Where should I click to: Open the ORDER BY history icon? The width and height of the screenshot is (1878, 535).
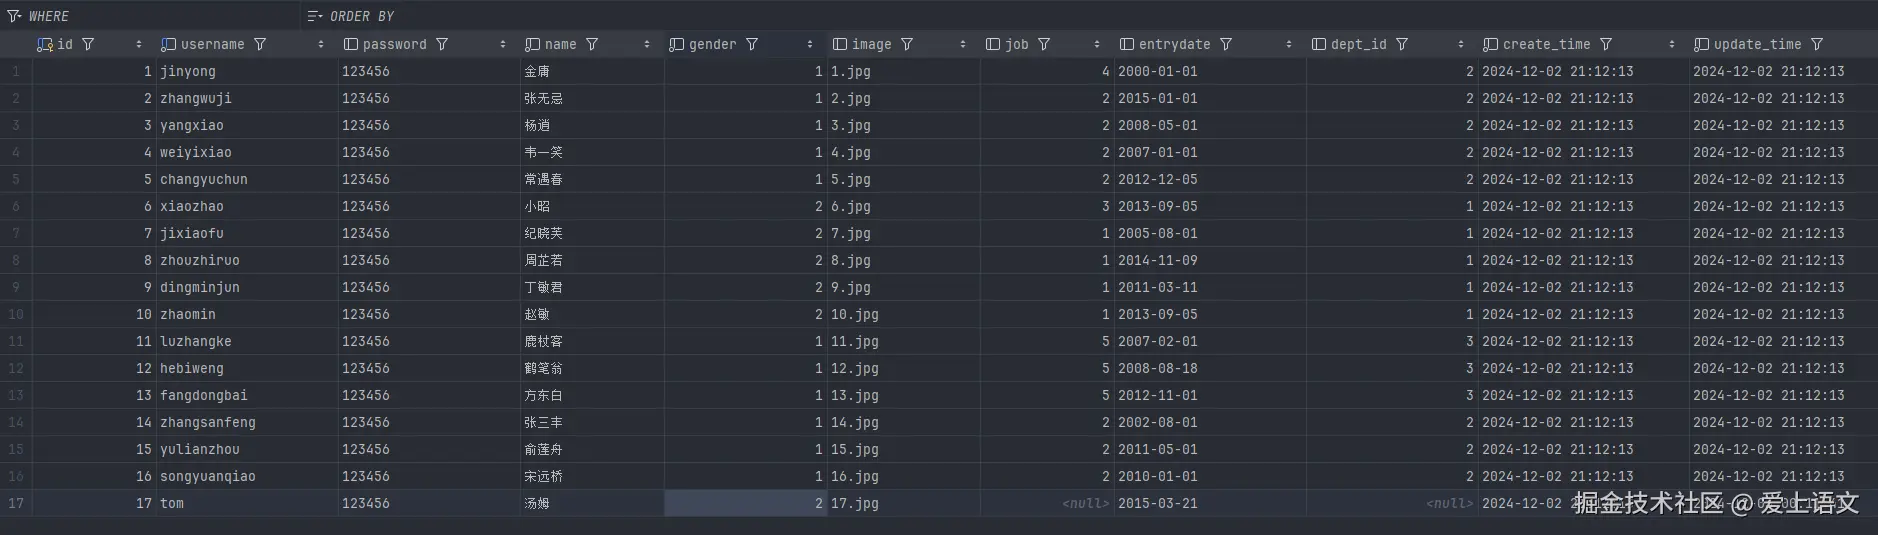(x=315, y=16)
